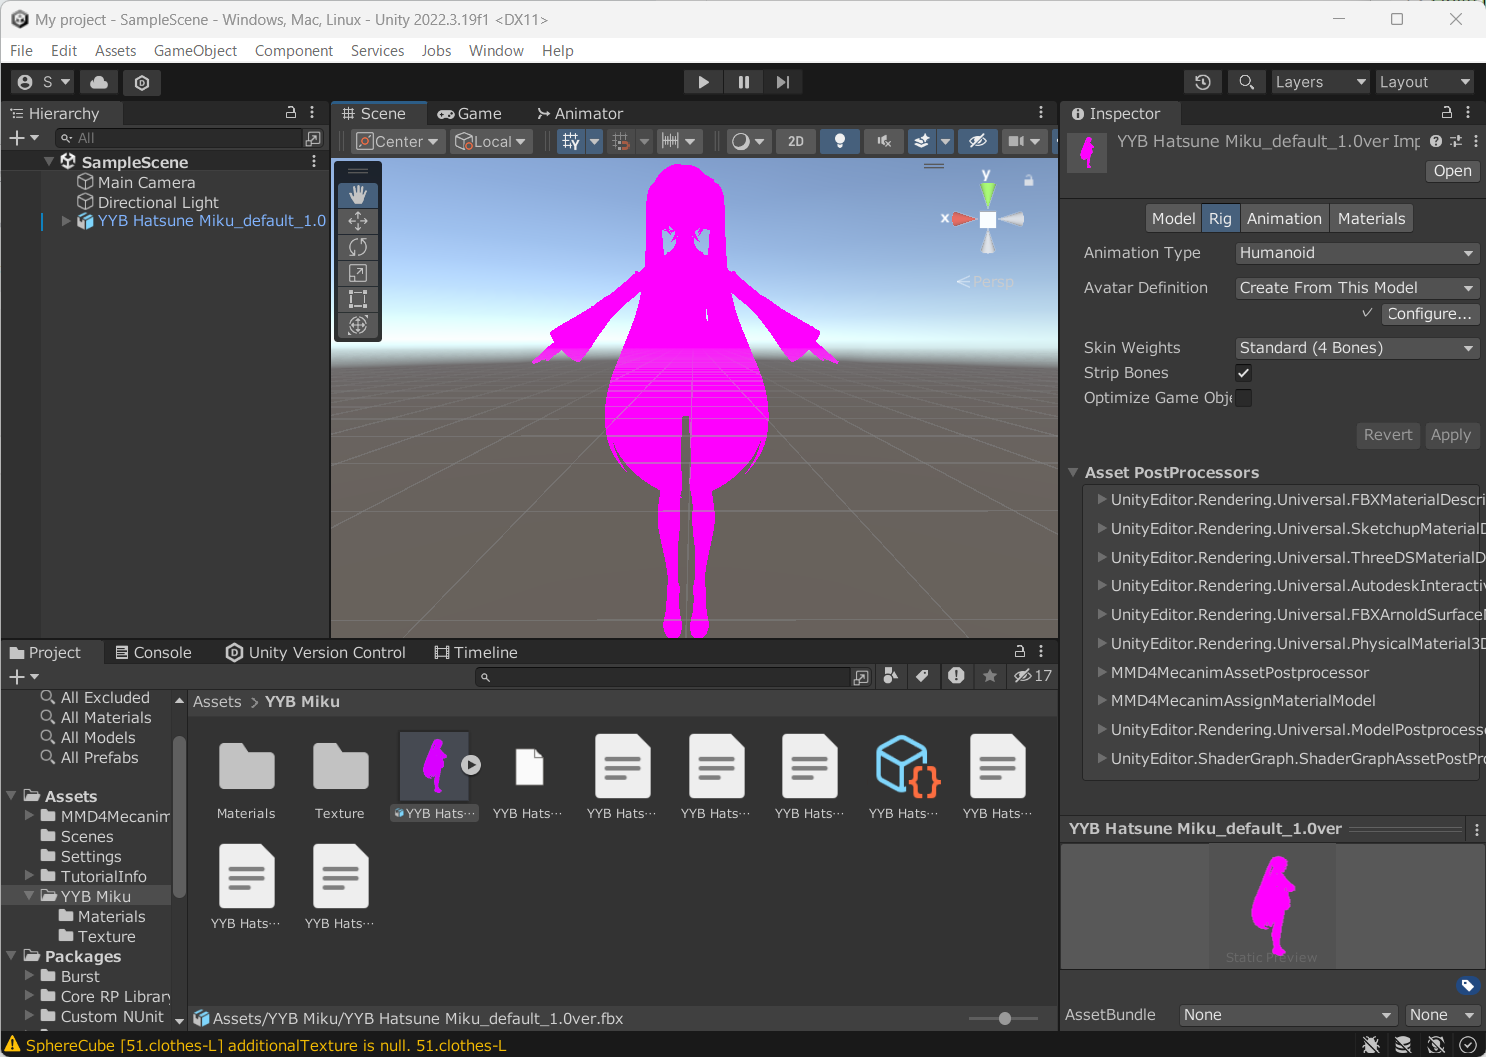1486x1057 pixels.
Task: Open the Animation Type dropdown showing Humanoid
Action: 1356,253
